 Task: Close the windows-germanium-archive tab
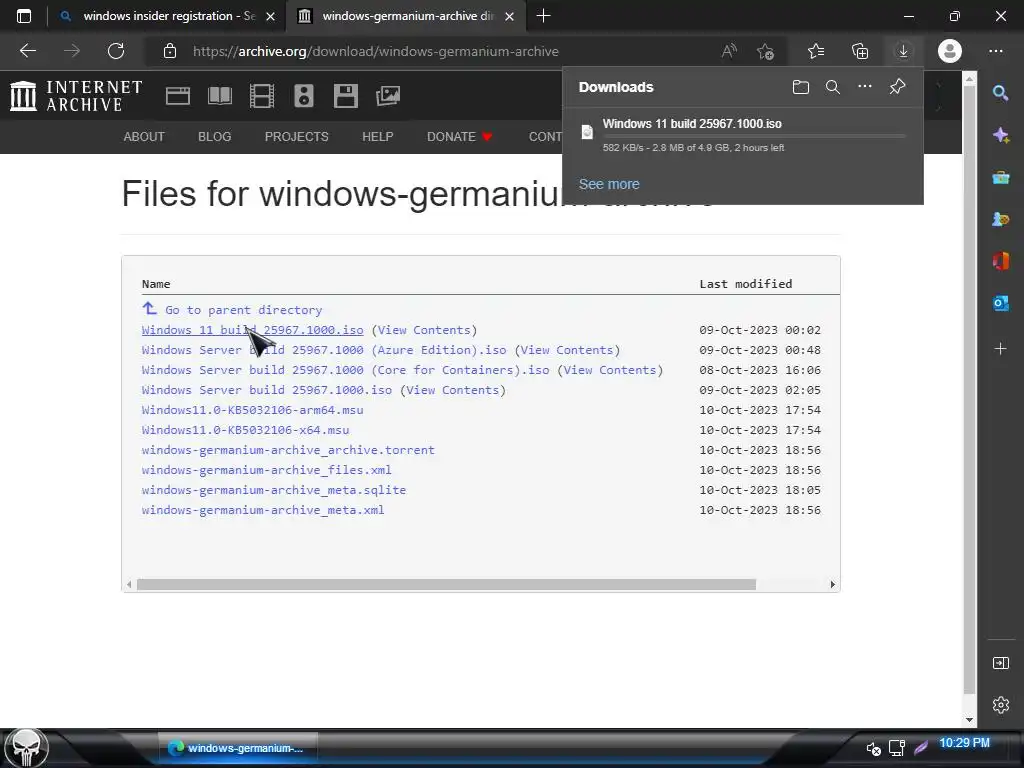tap(509, 16)
